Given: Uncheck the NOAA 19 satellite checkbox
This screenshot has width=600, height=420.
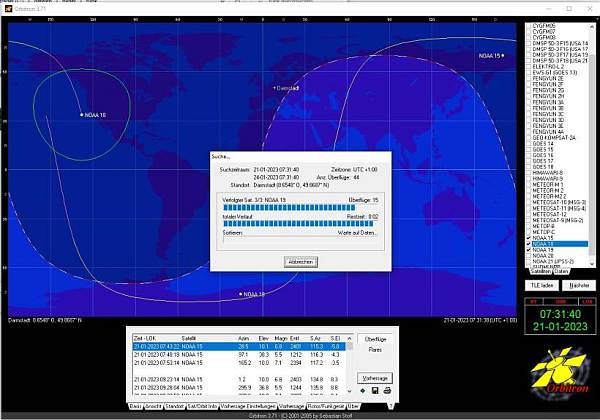Looking at the screenshot, I should point(529,250).
